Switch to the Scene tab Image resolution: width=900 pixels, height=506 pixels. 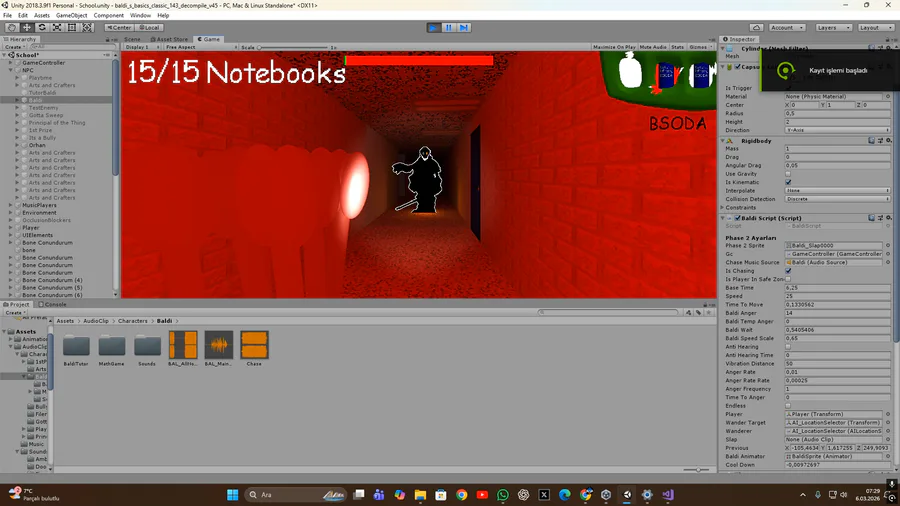(133, 39)
